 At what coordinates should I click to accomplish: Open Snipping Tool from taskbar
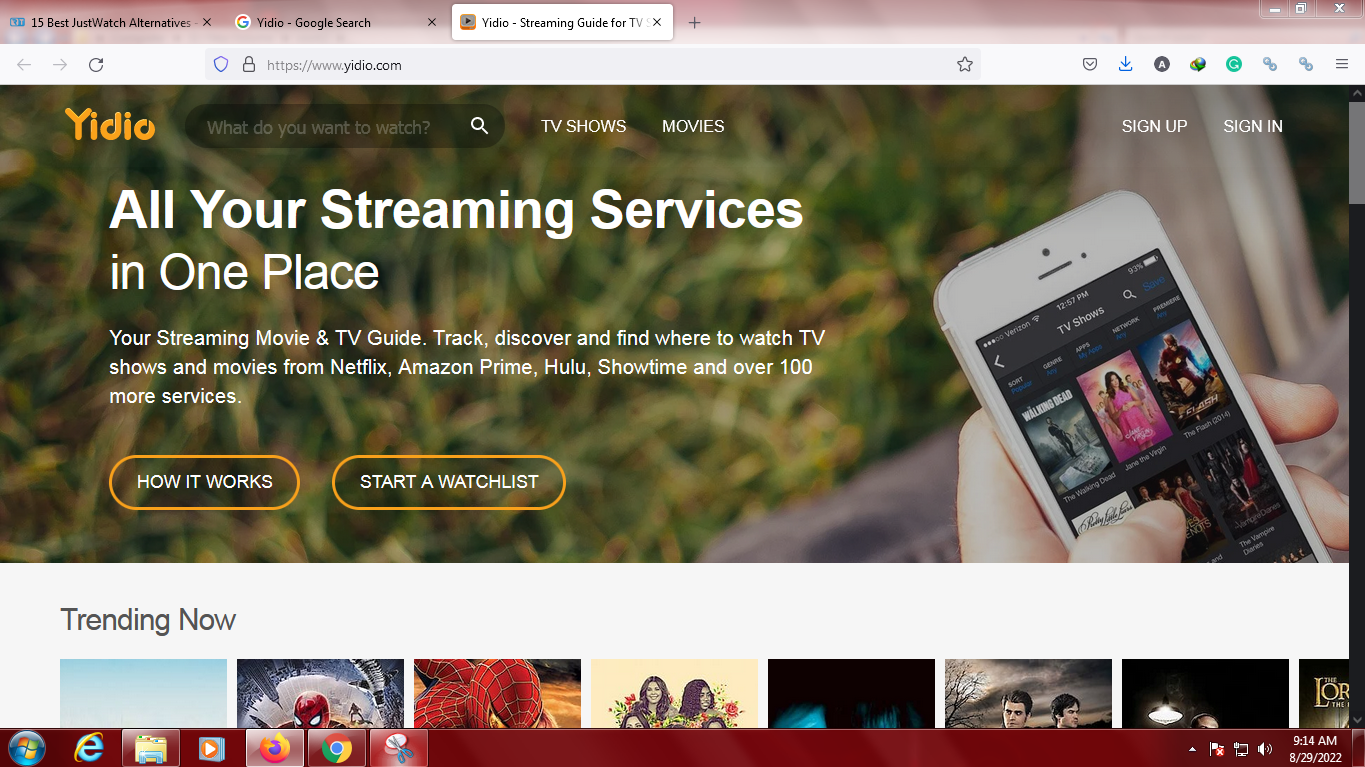click(x=398, y=748)
